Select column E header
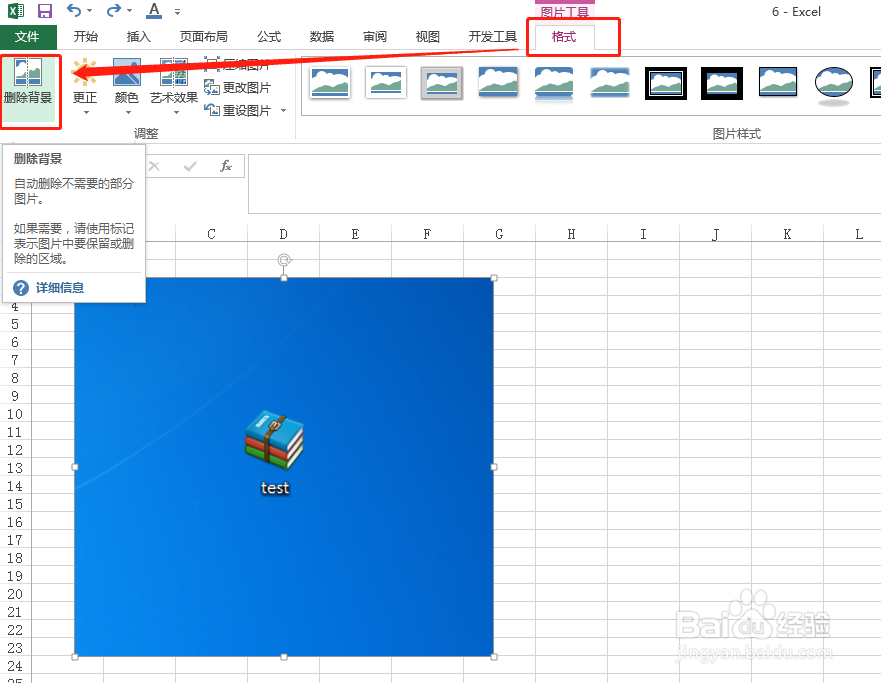The height and width of the screenshot is (683, 881). click(355, 234)
